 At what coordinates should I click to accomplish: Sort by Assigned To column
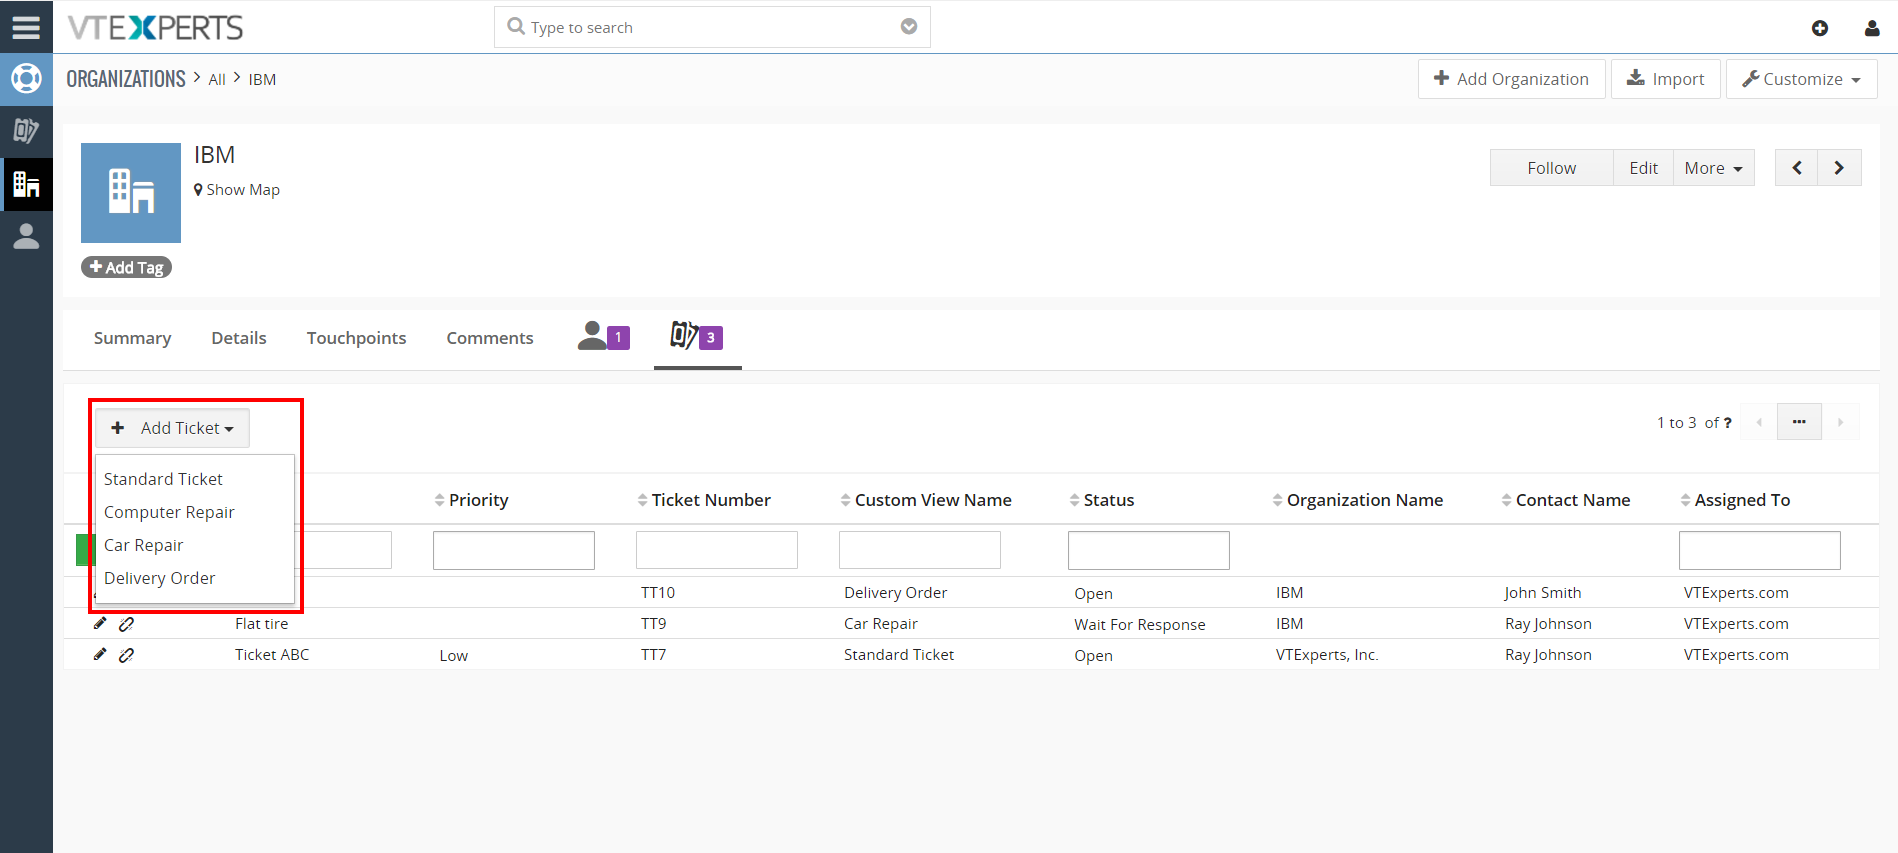(x=1735, y=500)
